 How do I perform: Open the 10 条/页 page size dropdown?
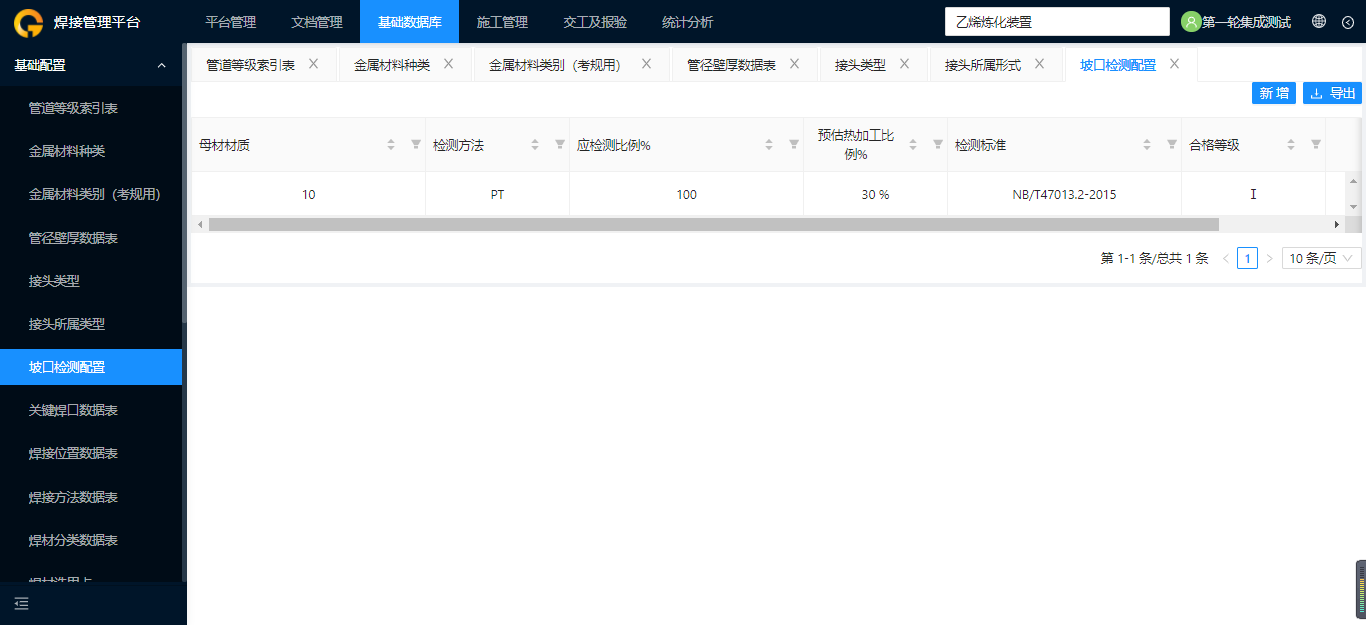(1322, 258)
